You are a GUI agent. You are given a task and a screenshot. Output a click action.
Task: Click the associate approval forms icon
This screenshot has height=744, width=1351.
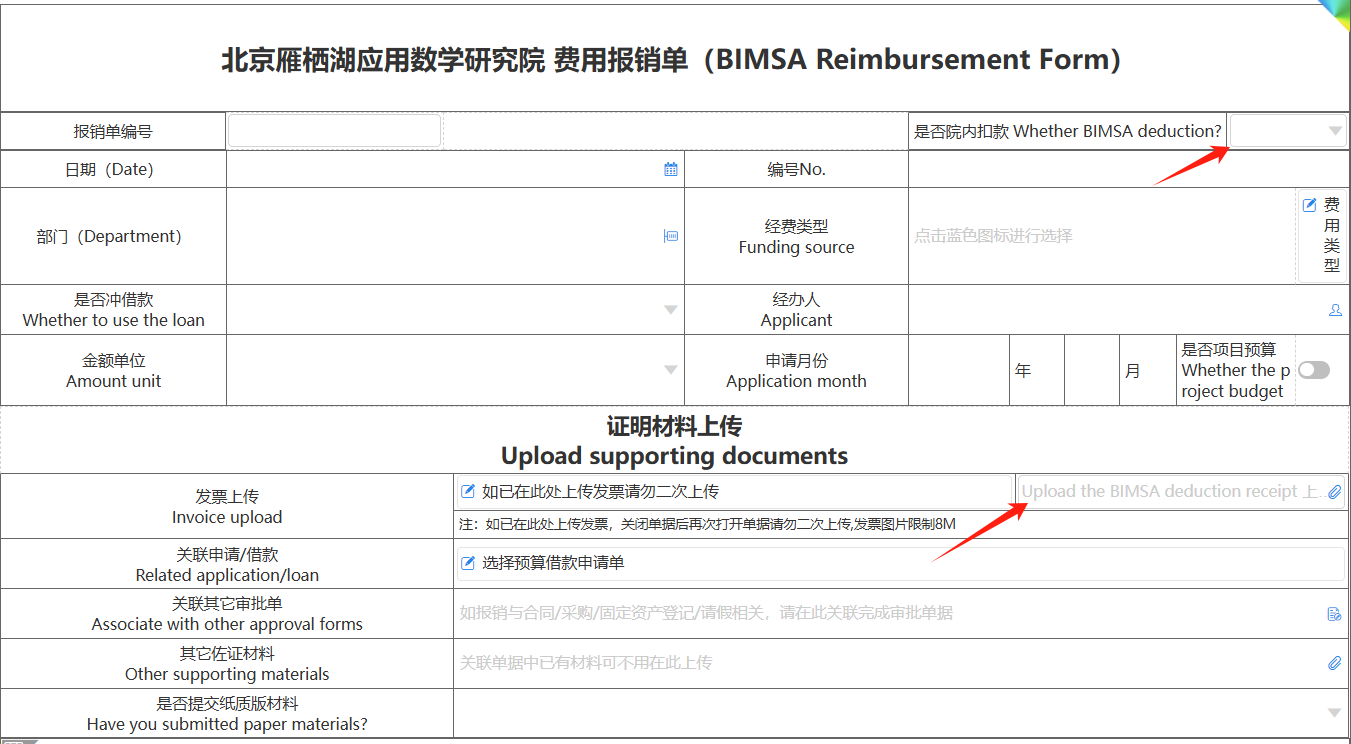[x=1334, y=613]
